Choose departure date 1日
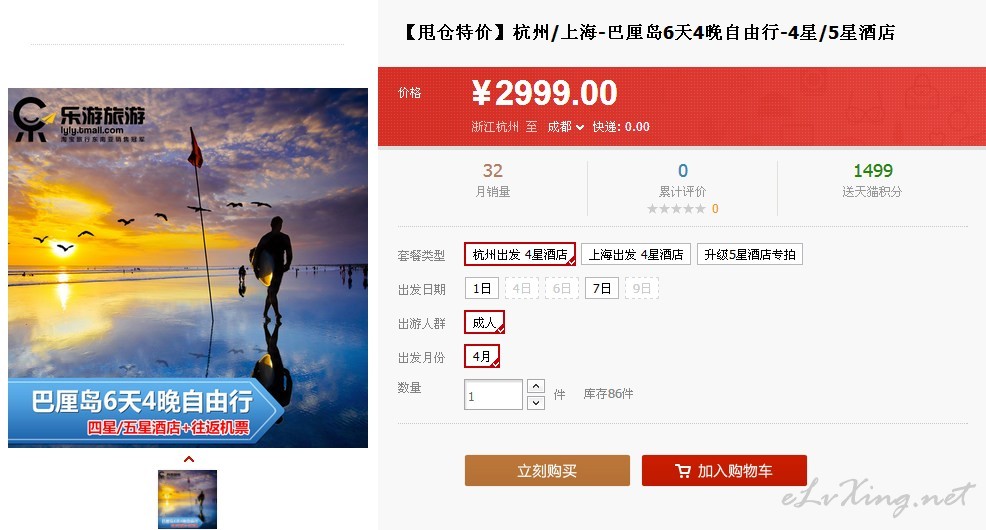The height and width of the screenshot is (530, 986). (482, 289)
